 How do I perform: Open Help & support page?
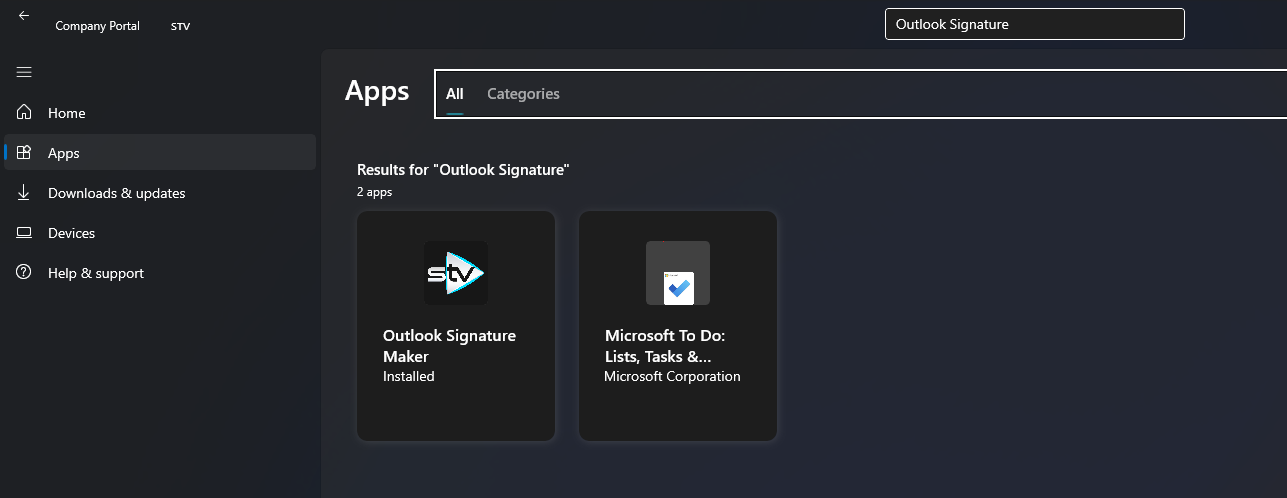(160, 273)
